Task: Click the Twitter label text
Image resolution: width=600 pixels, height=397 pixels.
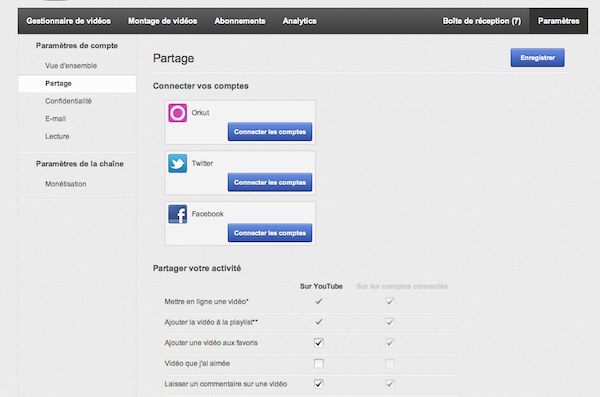Action: [202, 163]
